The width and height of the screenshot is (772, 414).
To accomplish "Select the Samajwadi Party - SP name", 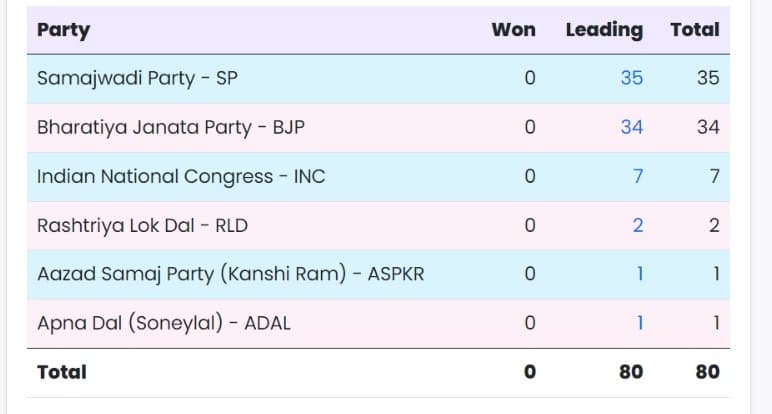I will tap(137, 78).
